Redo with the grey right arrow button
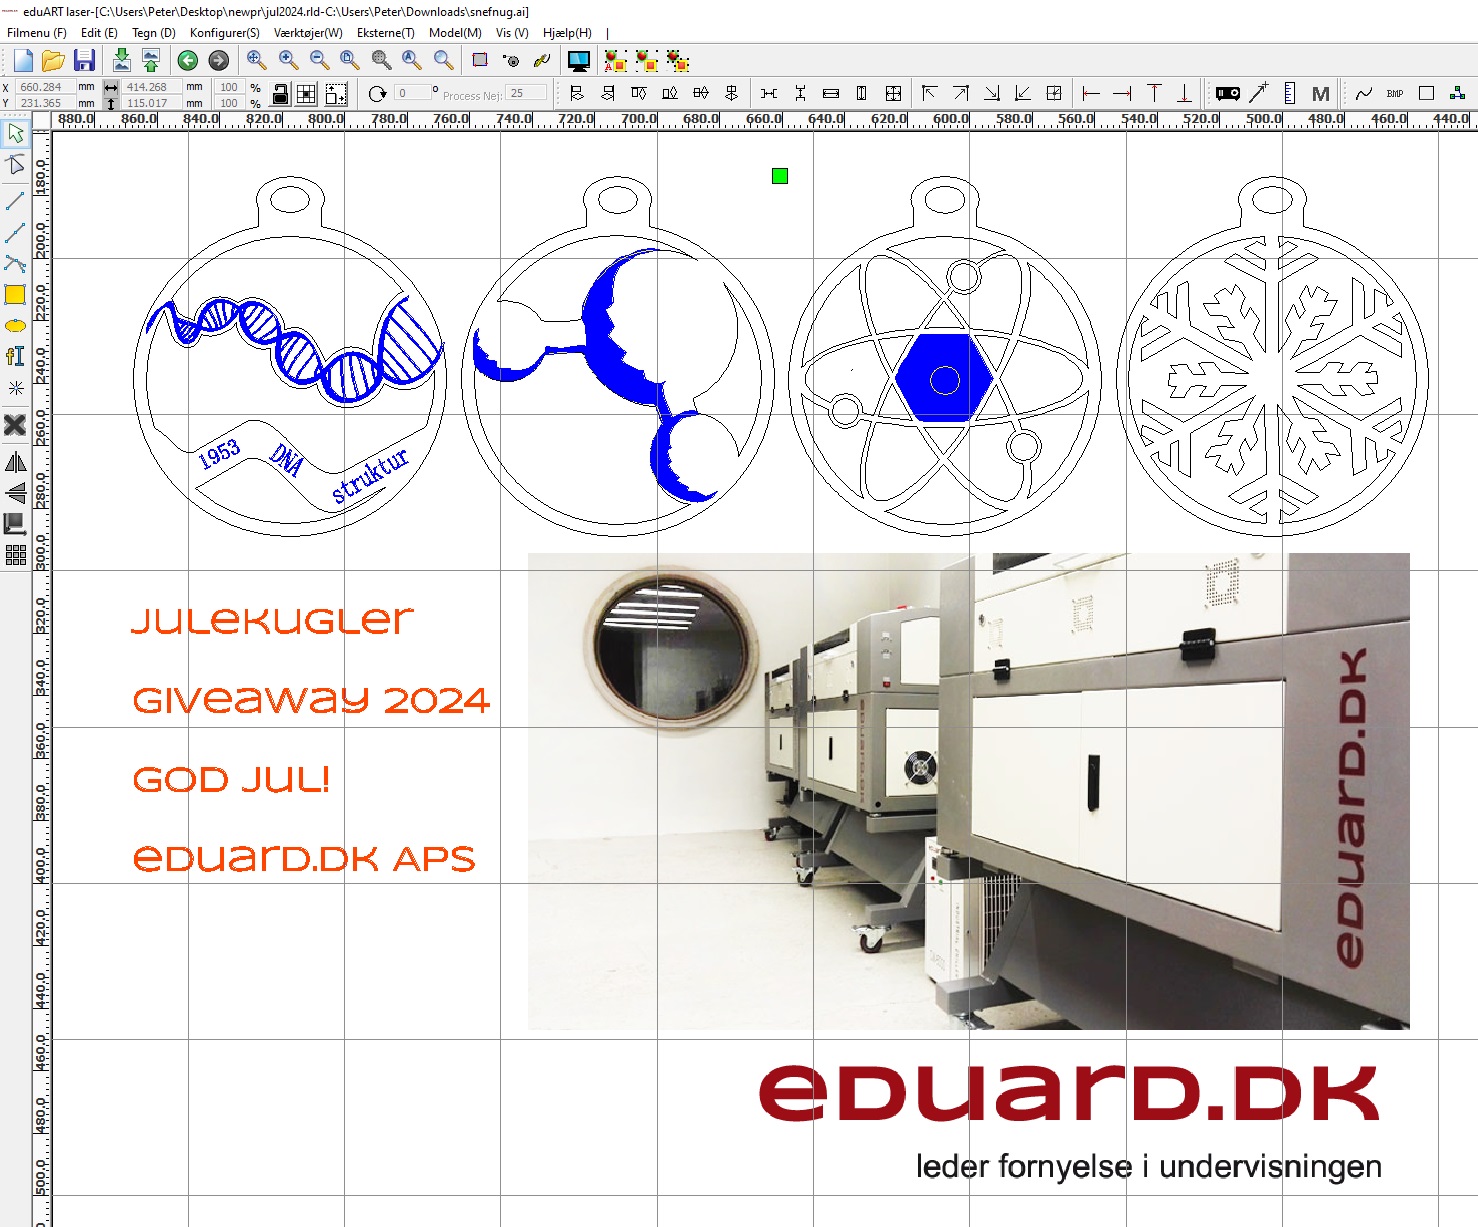The height and width of the screenshot is (1227, 1478). [218, 61]
